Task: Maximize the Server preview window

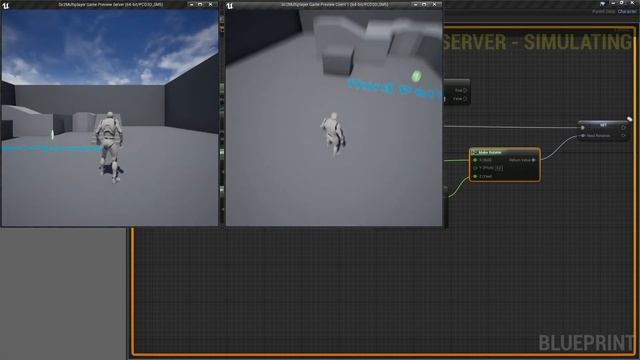Action: pyautogui.click(x=200, y=4)
